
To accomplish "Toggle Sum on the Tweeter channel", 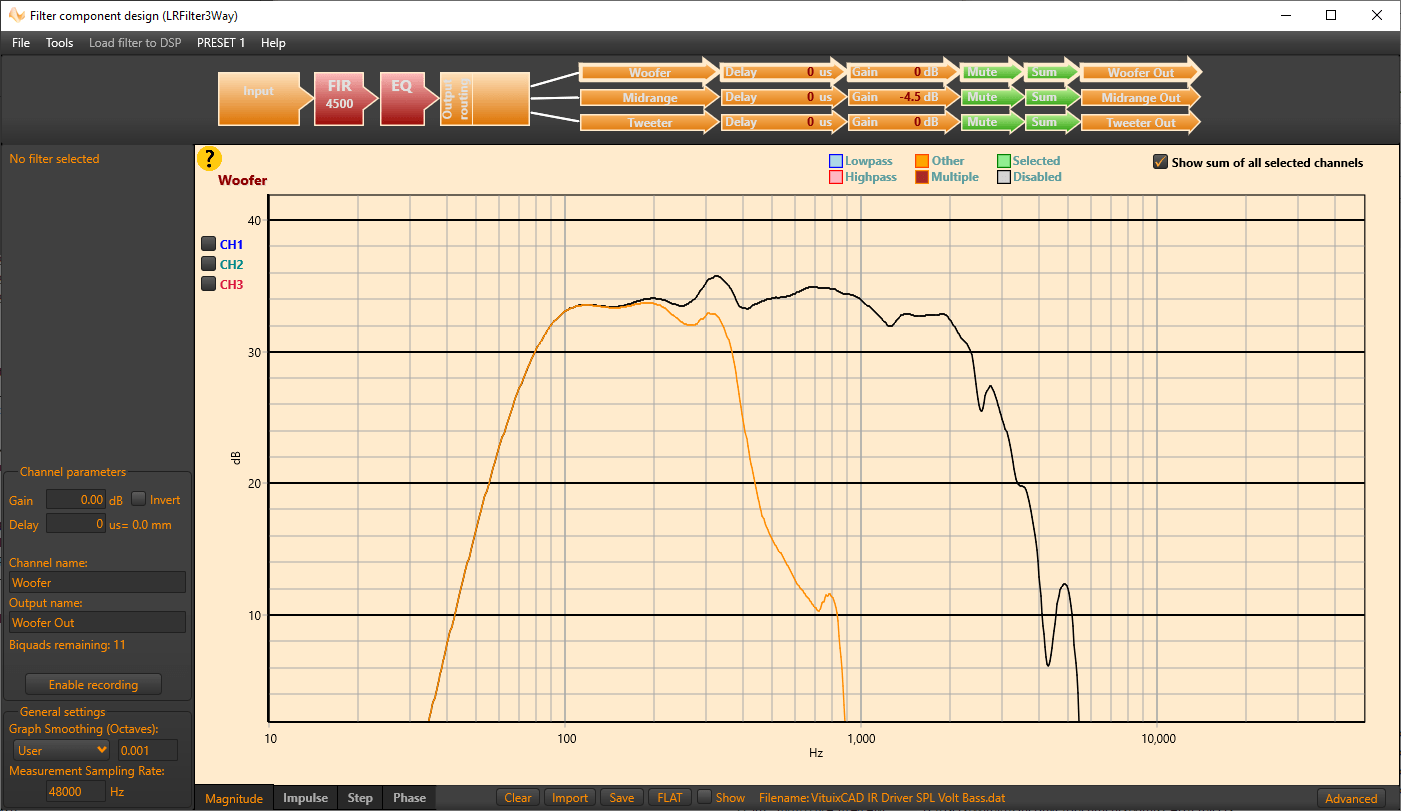I will (1051, 122).
